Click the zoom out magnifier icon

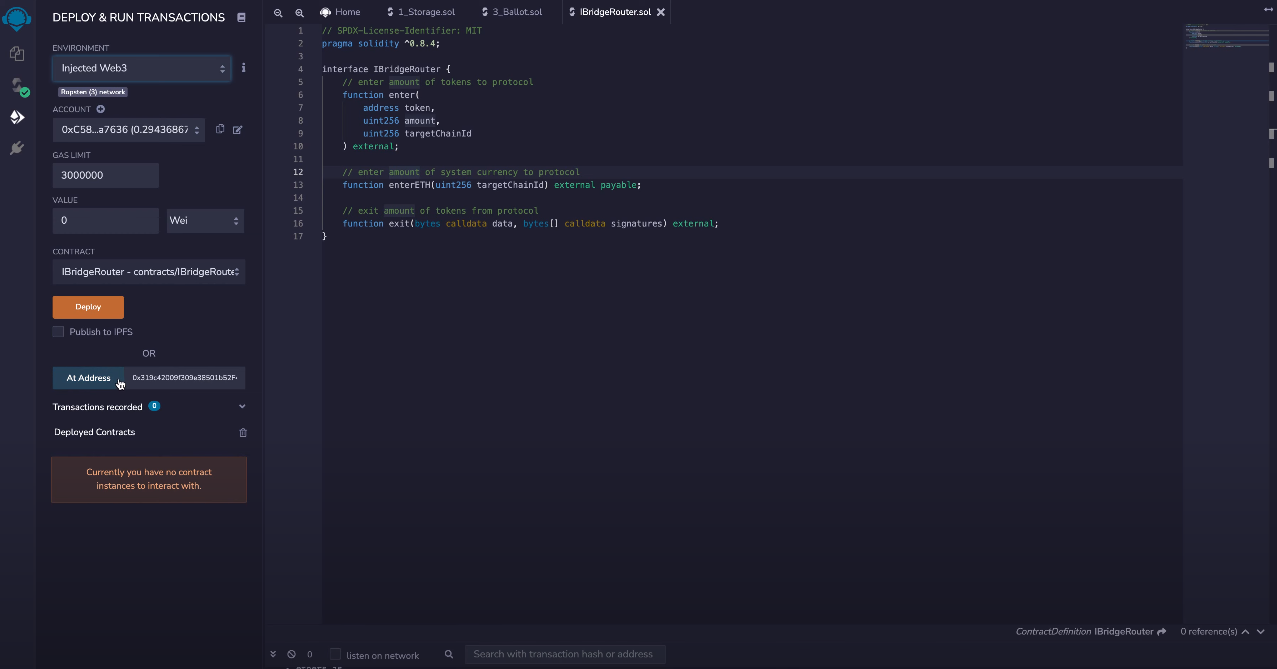click(278, 12)
